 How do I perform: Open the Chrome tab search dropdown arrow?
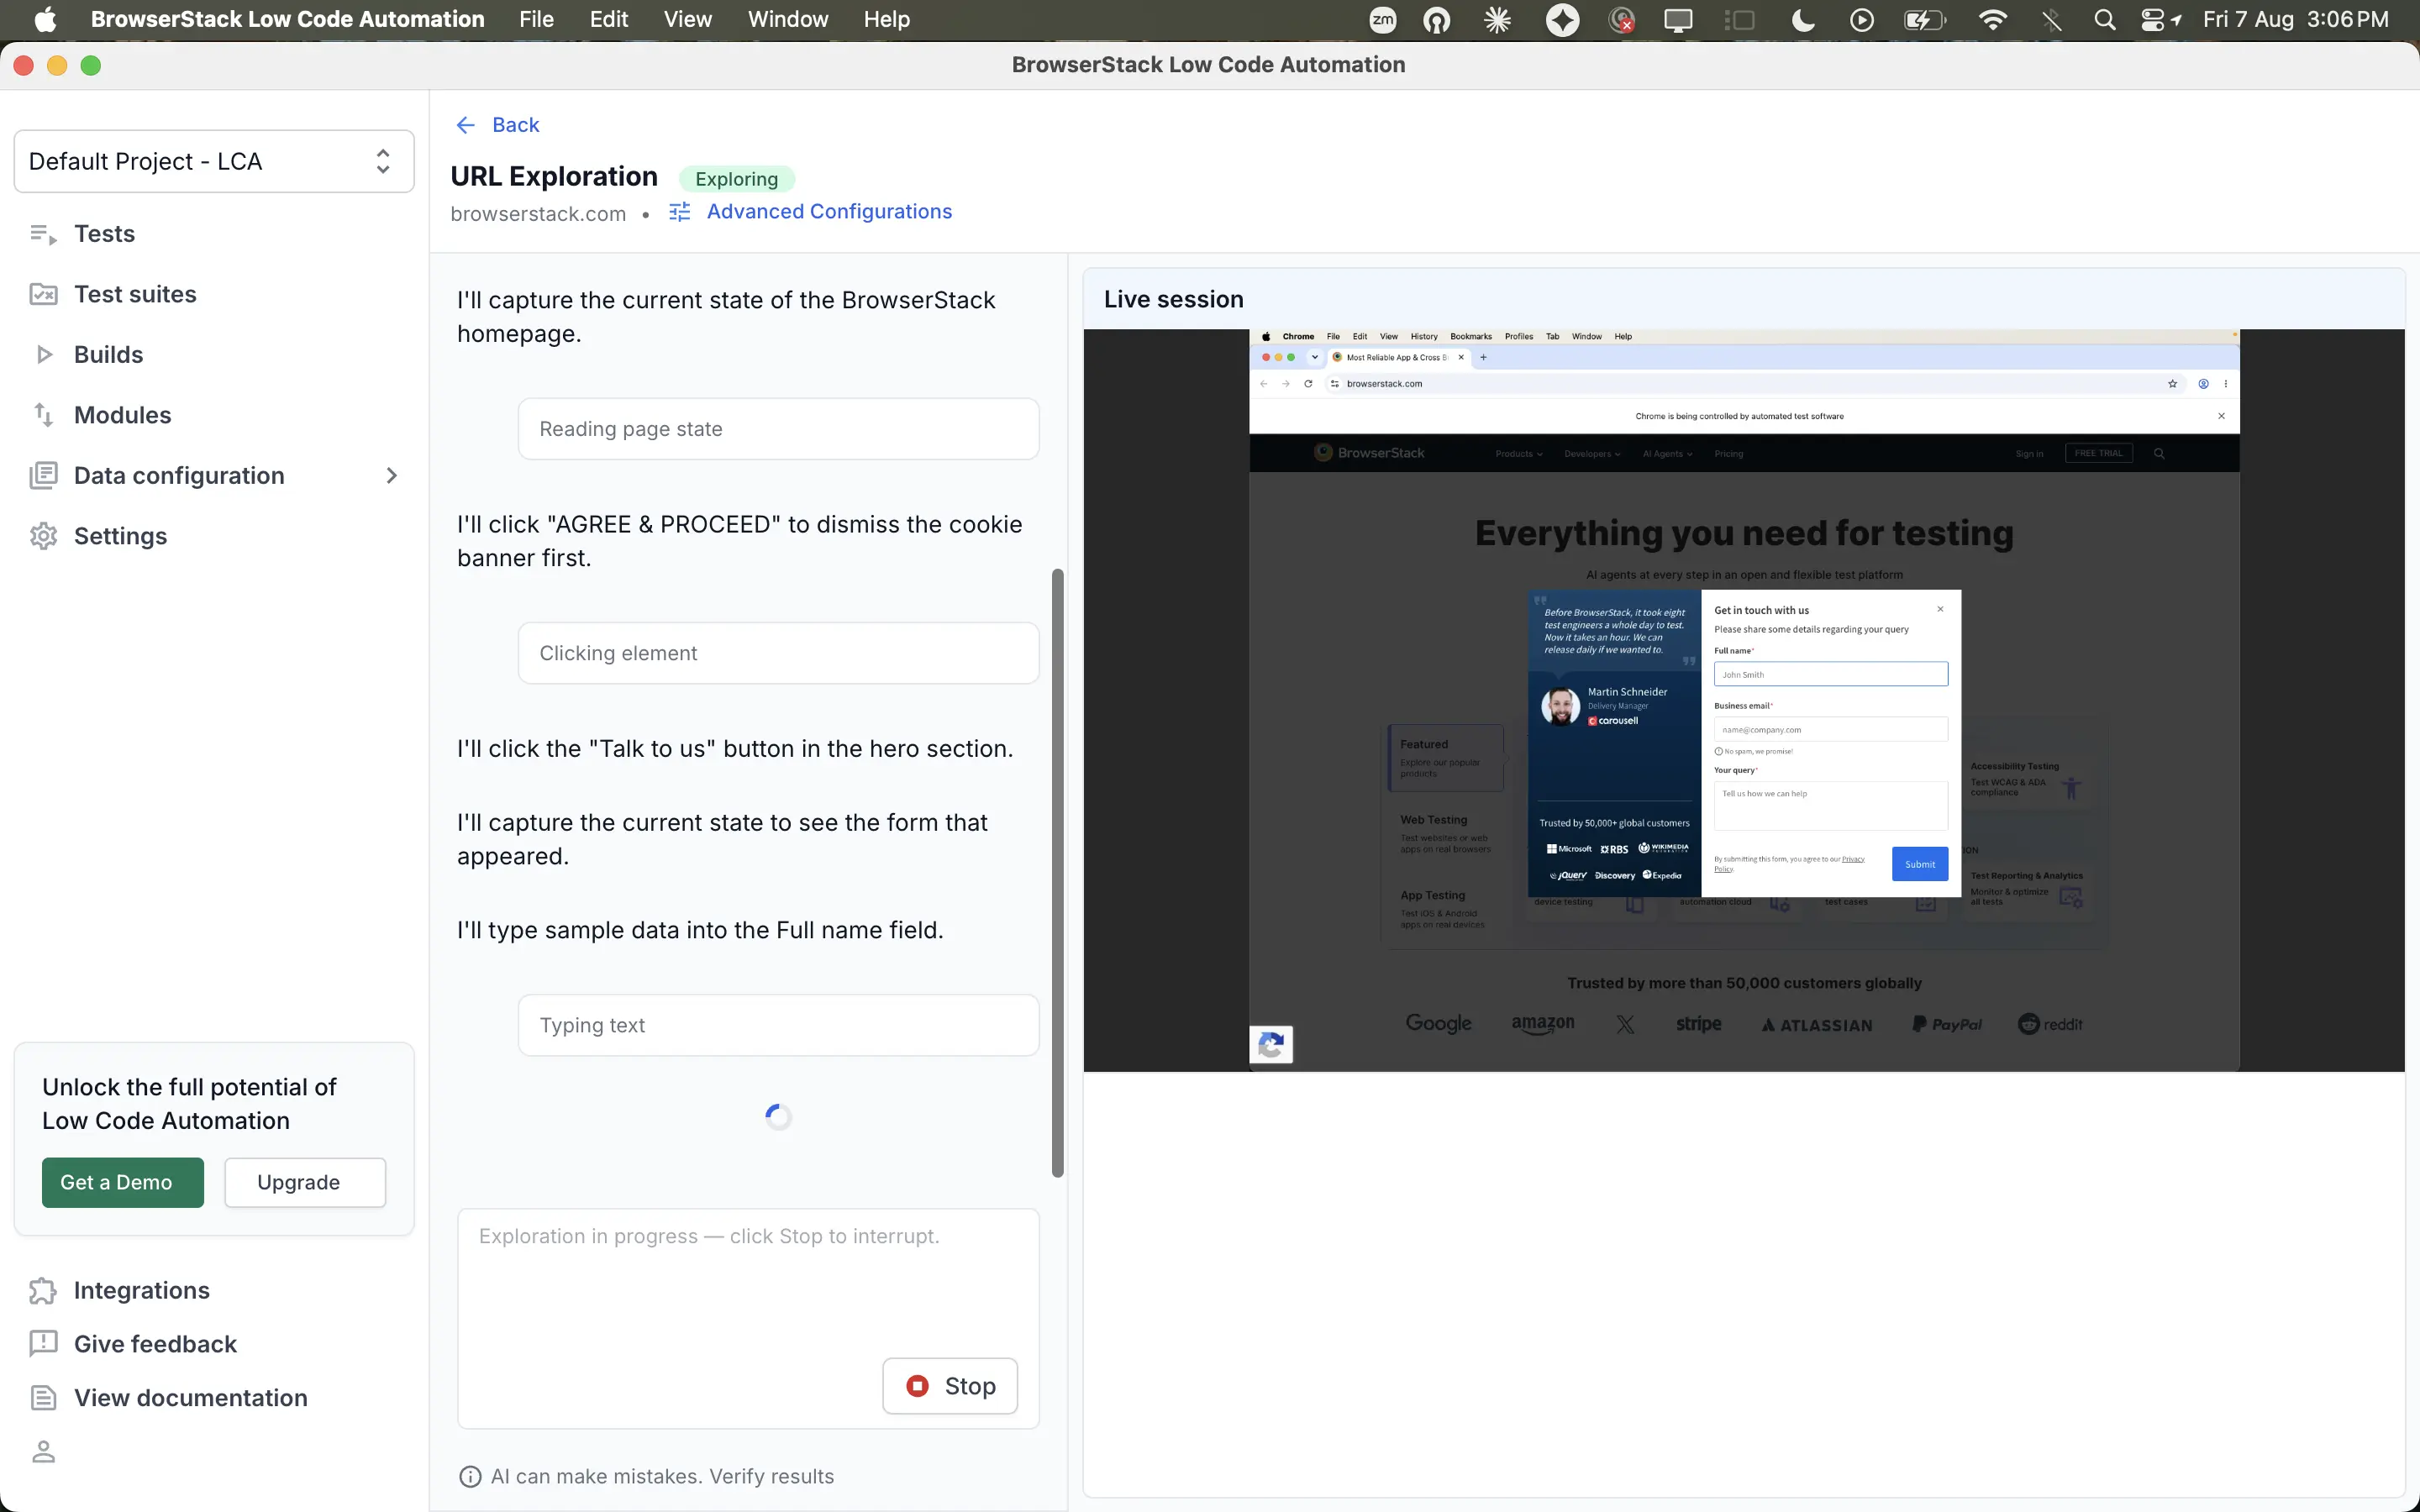(1315, 357)
